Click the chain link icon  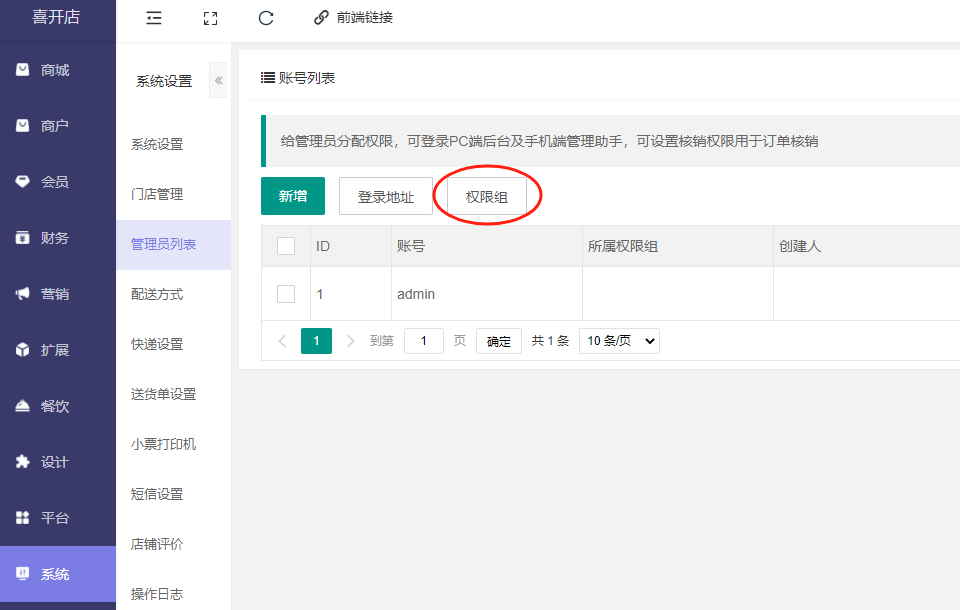[x=321, y=18]
